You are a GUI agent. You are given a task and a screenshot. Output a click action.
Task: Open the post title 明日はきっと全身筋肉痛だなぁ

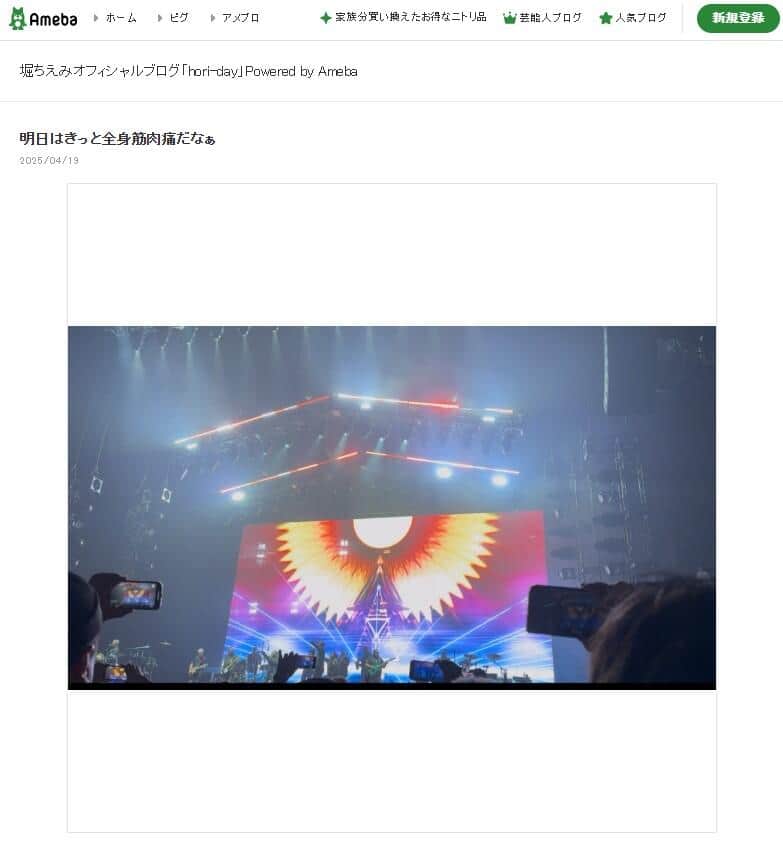[117, 138]
